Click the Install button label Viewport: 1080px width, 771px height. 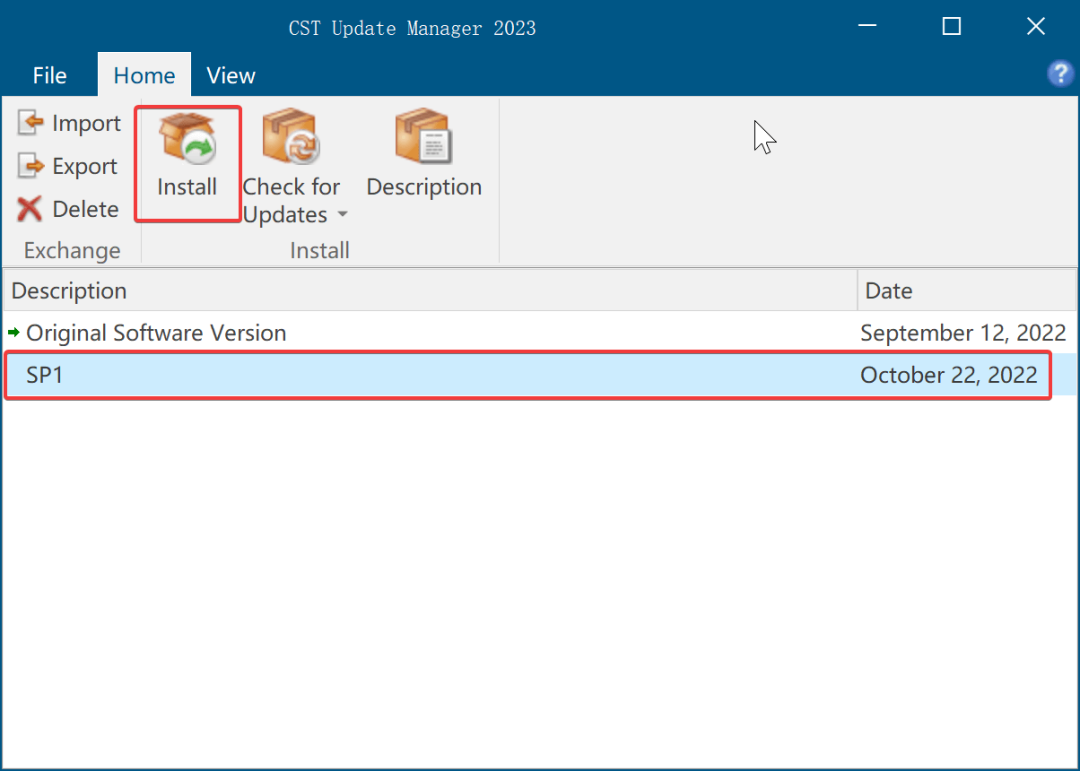pos(187,186)
